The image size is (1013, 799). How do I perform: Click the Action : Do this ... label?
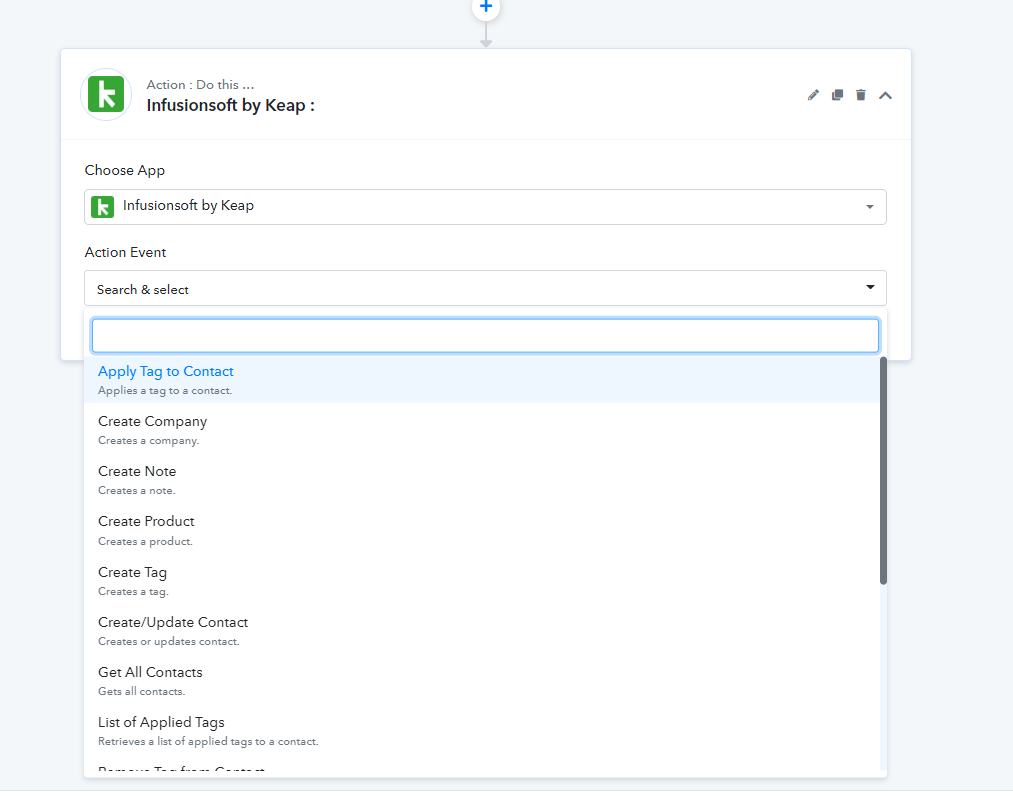coord(200,85)
